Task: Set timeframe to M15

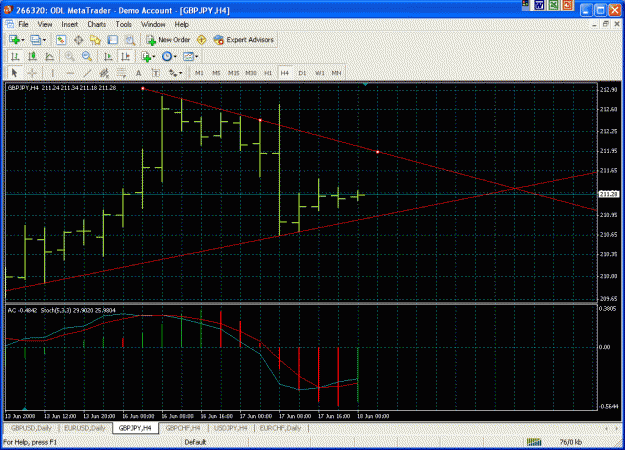Action: 234,73
